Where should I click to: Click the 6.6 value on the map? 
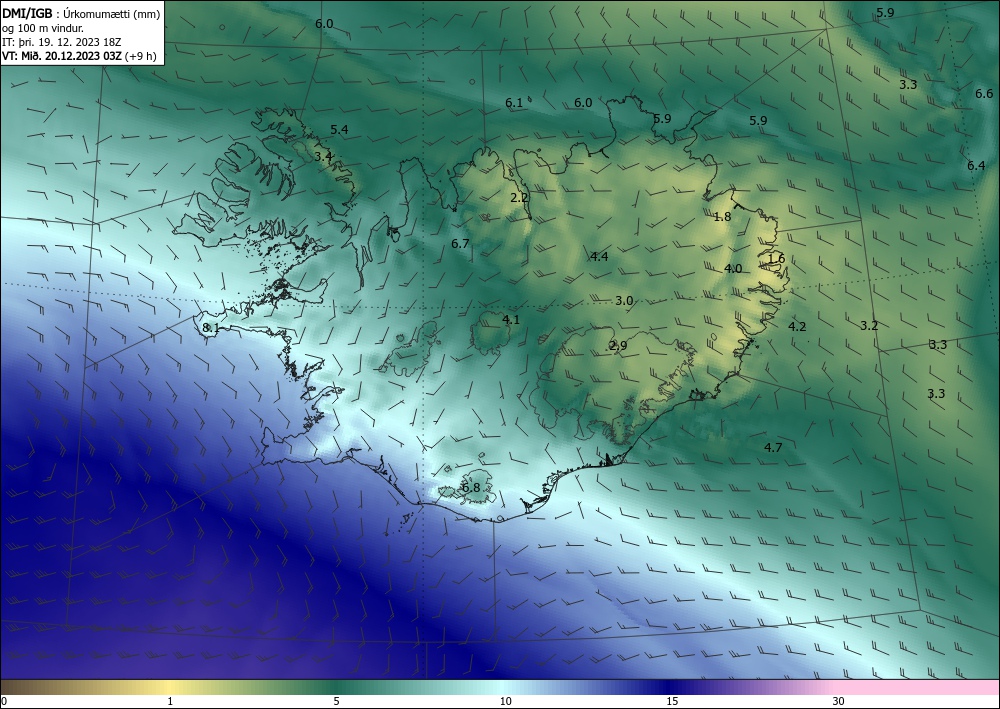984,94
